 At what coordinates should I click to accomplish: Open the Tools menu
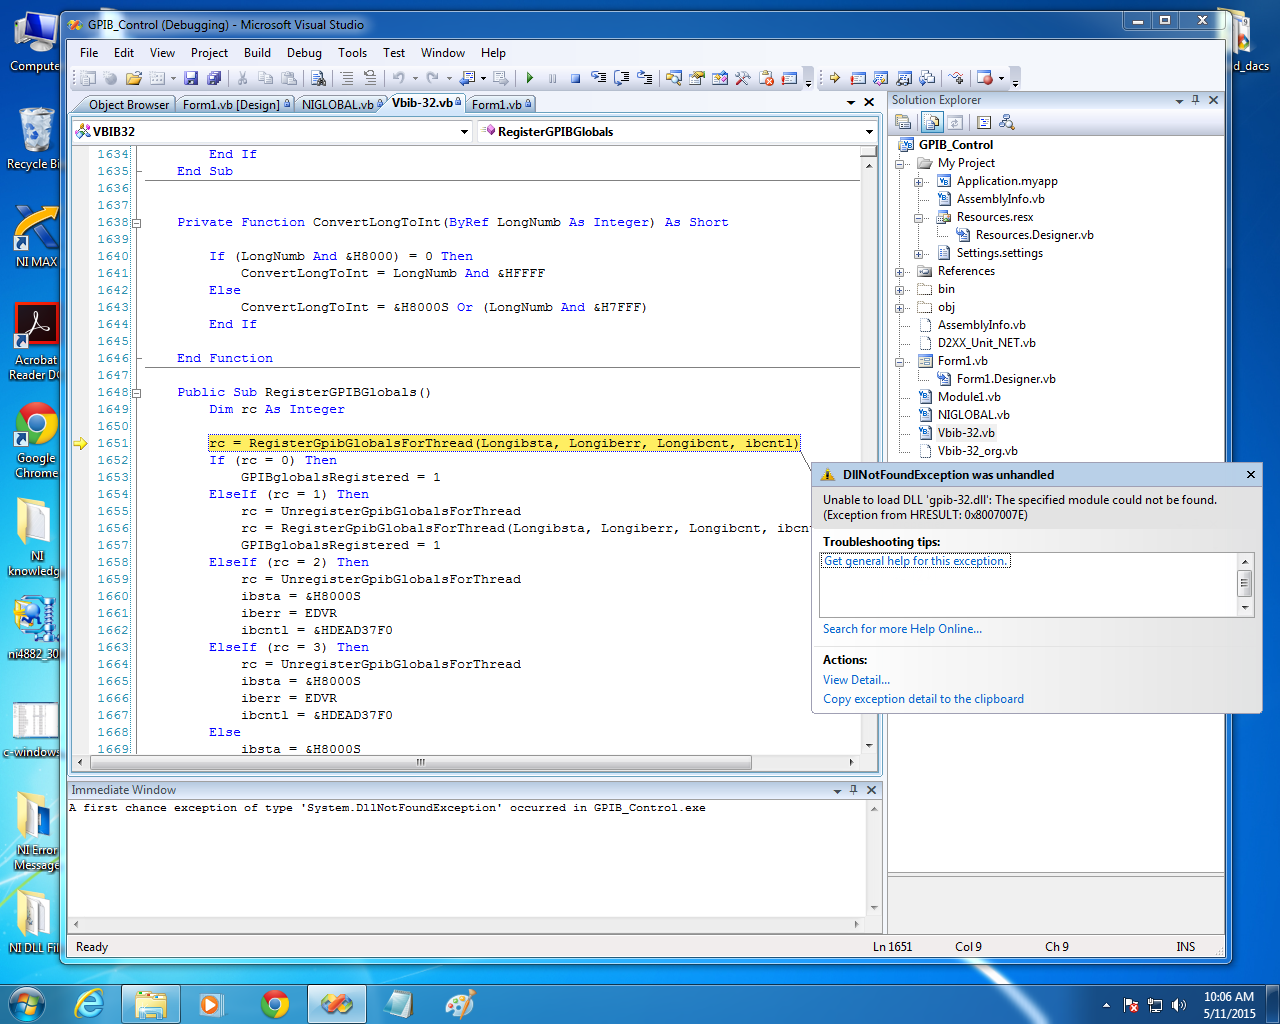pyautogui.click(x=352, y=53)
